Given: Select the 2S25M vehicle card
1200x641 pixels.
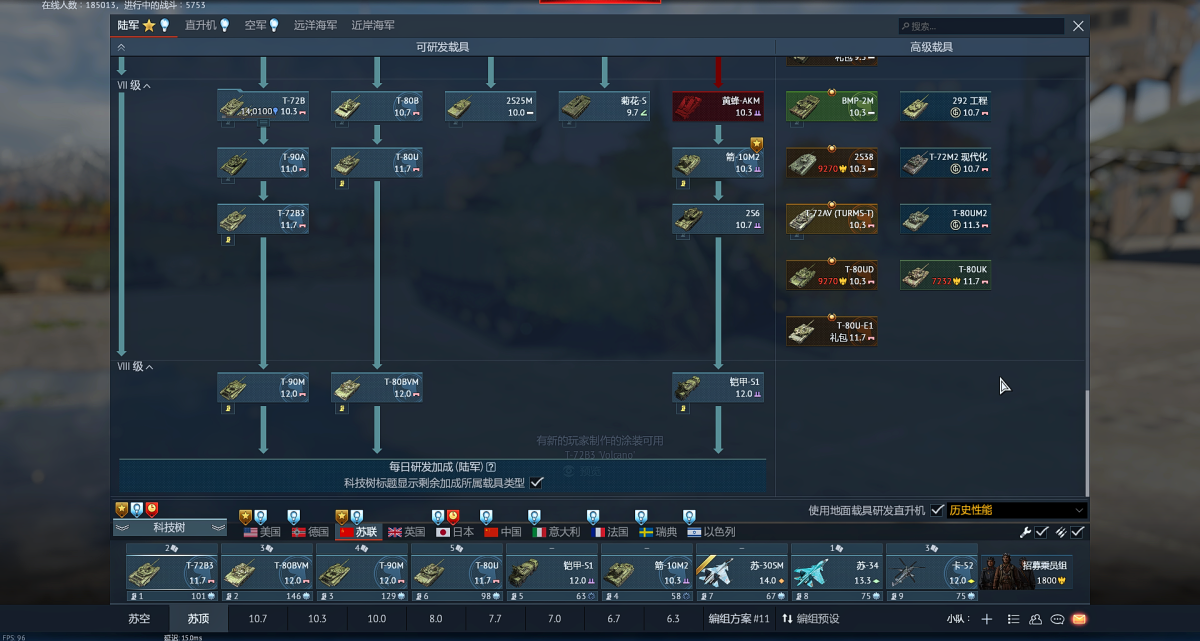Looking at the screenshot, I should [x=490, y=106].
